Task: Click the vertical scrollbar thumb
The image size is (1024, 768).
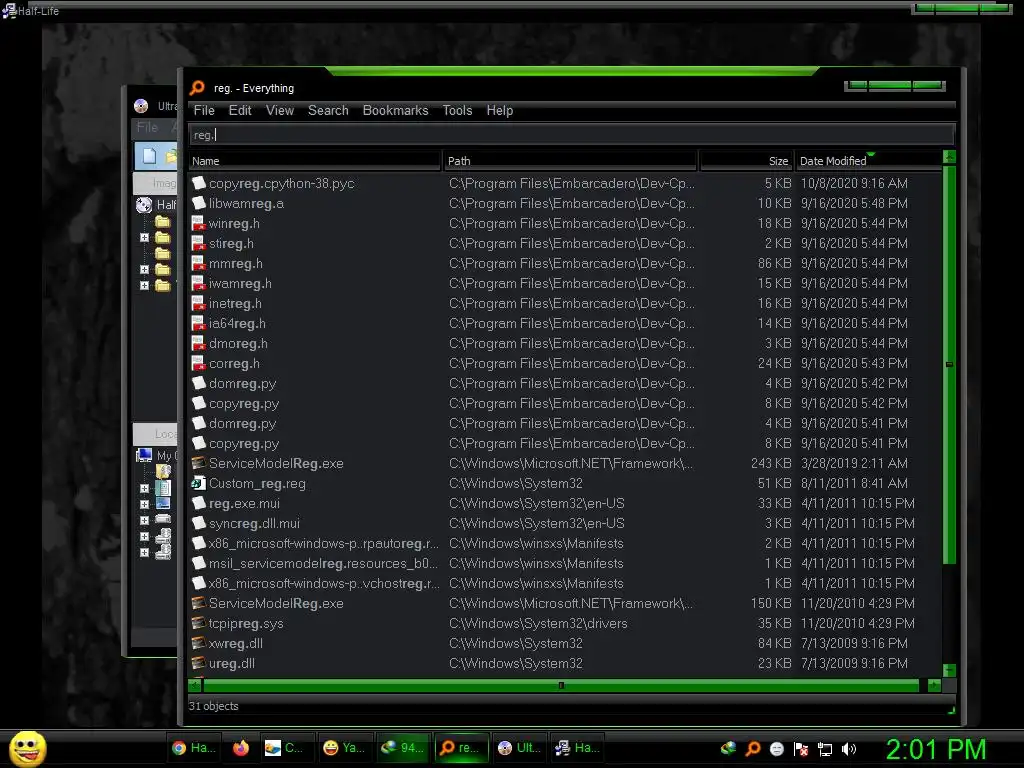Action: click(x=950, y=364)
